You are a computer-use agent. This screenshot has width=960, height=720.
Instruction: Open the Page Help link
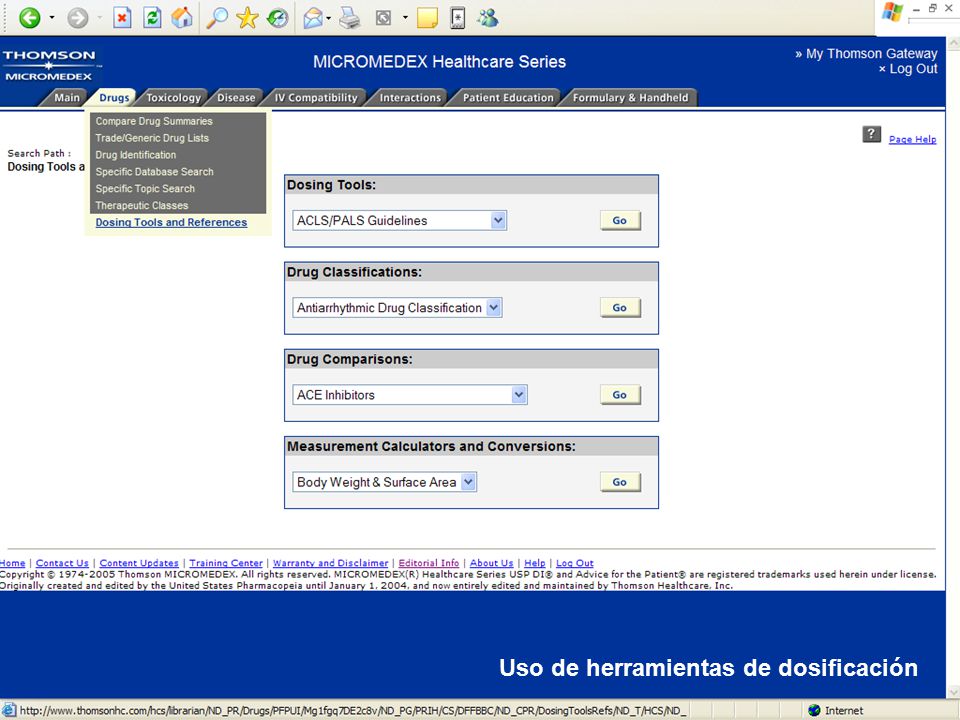pyautogui.click(x=912, y=139)
